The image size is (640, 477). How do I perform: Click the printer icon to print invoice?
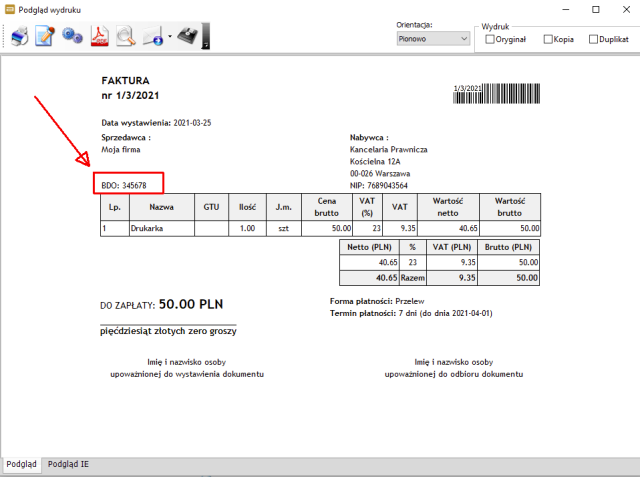point(19,36)
